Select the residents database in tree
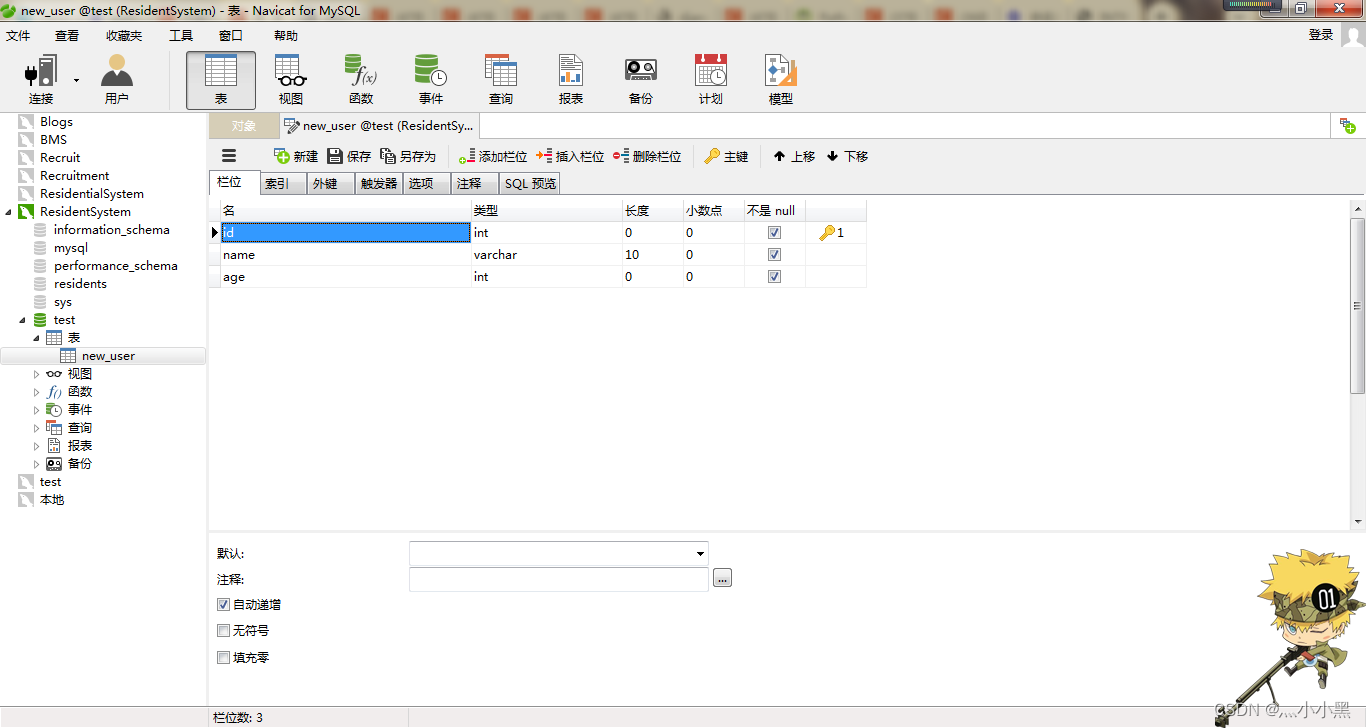Image resolution: width=1366 pixels, height=728 pixels. [80, 284]
